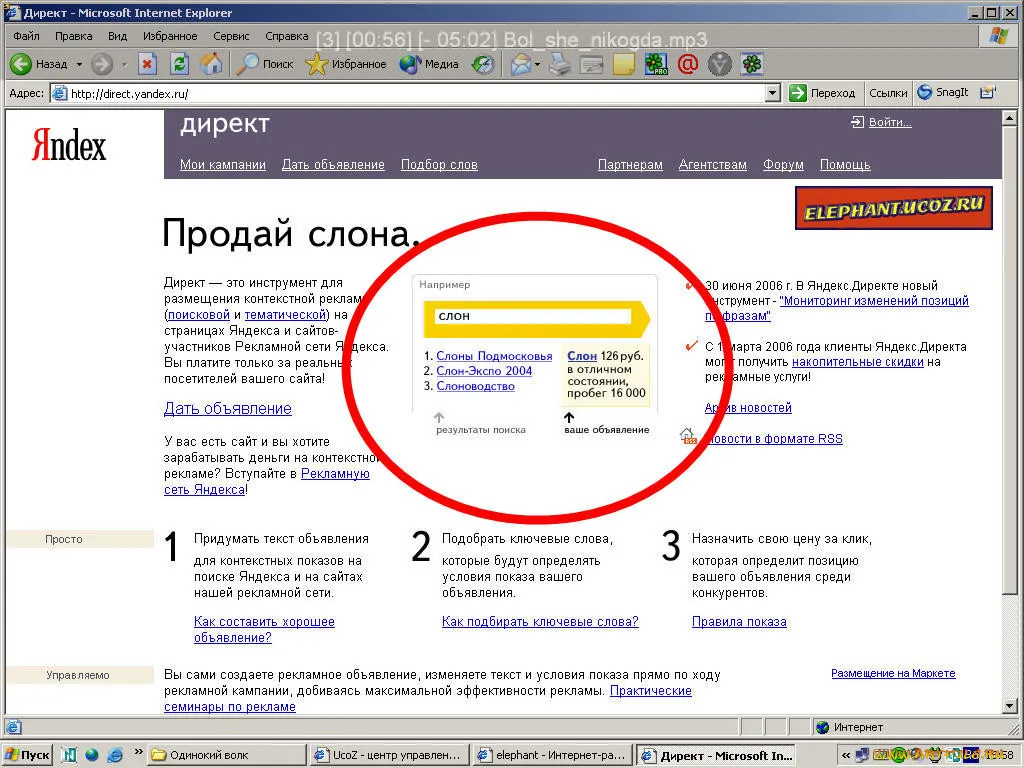Click the Переход go button
The width and height of the screenshot is (1024, 768).
(x=822, y=93)
